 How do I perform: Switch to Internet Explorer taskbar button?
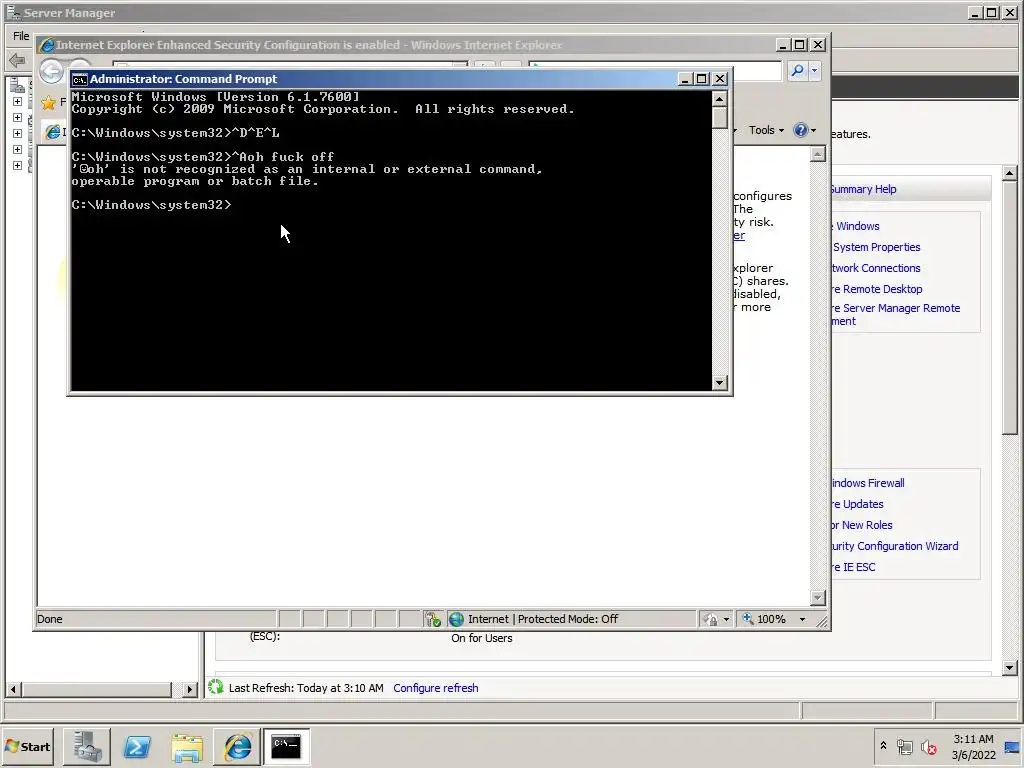pyautogui.click(x=238, y=746)
